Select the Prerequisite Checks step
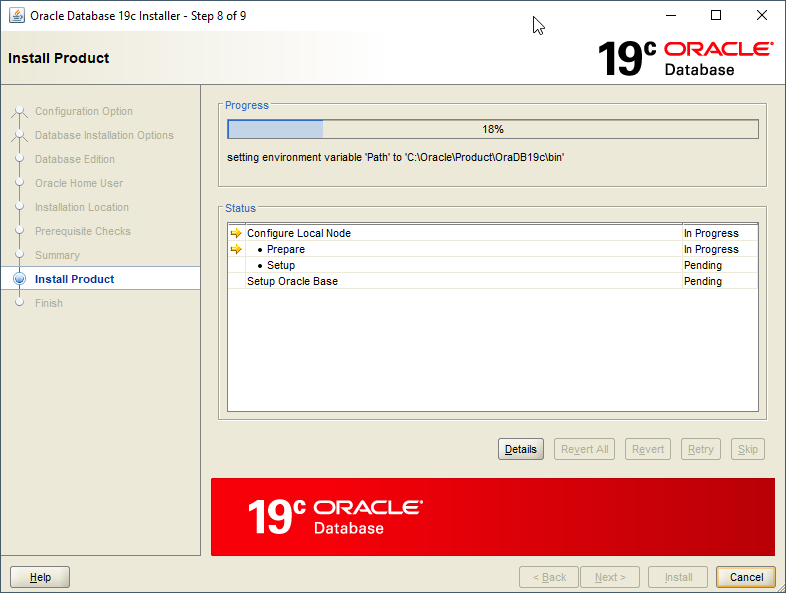 pyautogui.click(x=83, y=232)
